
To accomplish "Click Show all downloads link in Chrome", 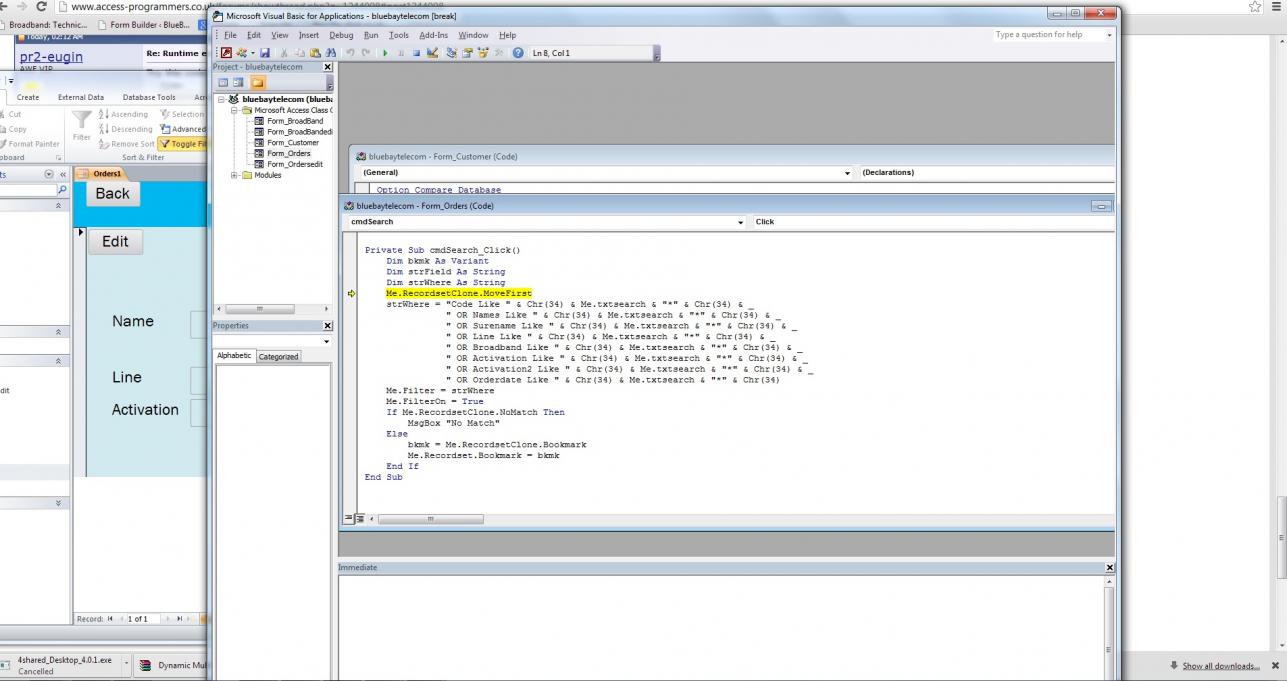I will coord(1220,666).
